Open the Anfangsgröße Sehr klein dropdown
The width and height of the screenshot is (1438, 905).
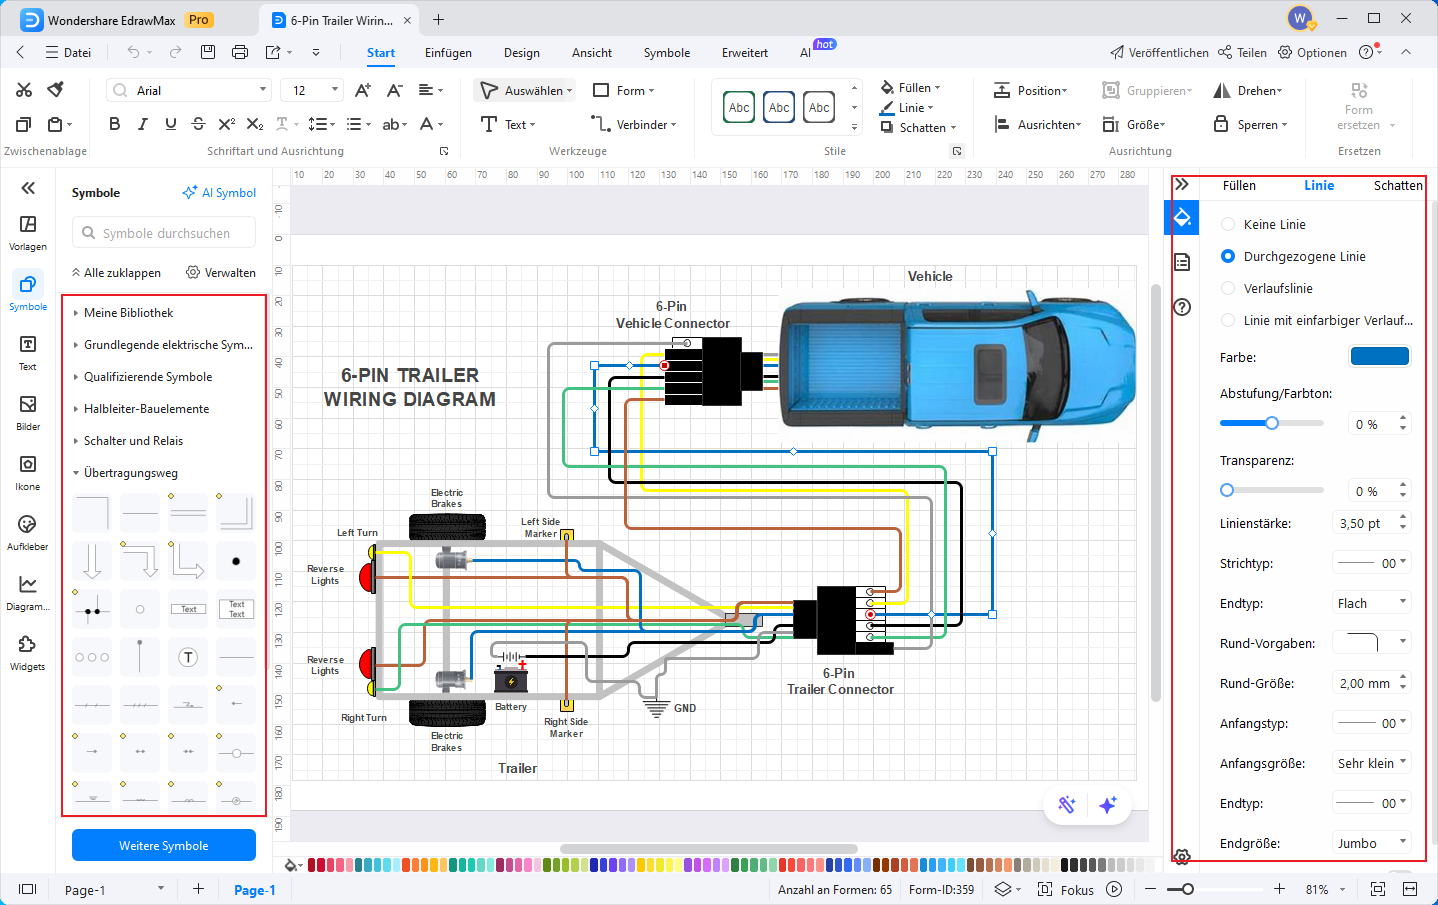[1371, 763]
